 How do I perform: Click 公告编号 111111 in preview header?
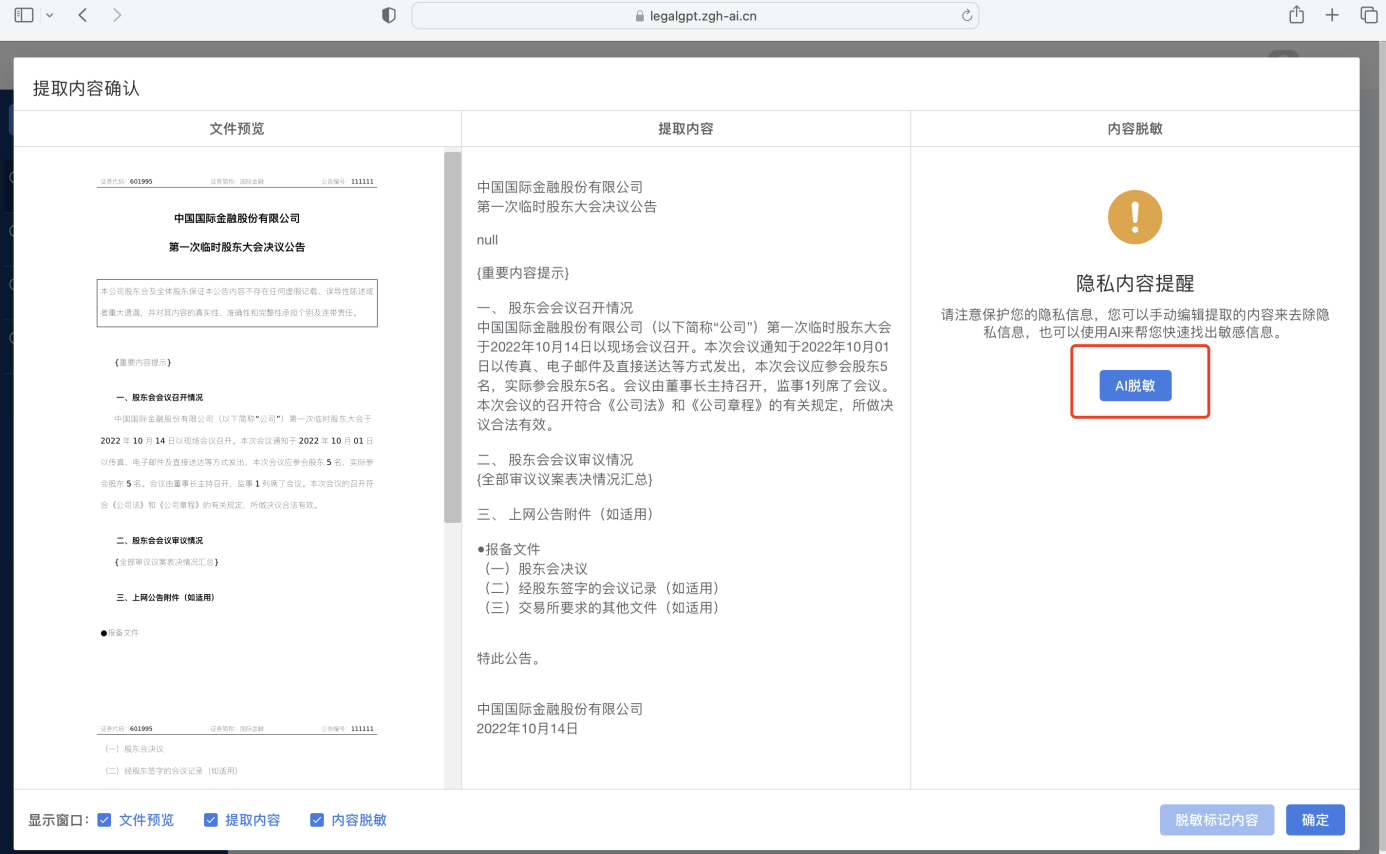[x=348, y=182]
